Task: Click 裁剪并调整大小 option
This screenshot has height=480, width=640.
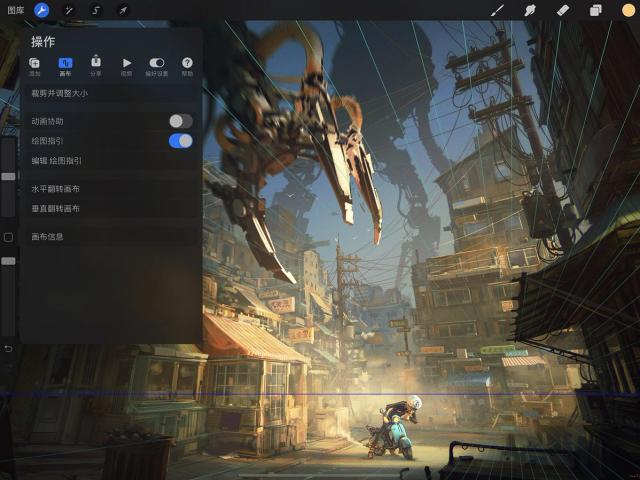Action: (x=60, y=93)
